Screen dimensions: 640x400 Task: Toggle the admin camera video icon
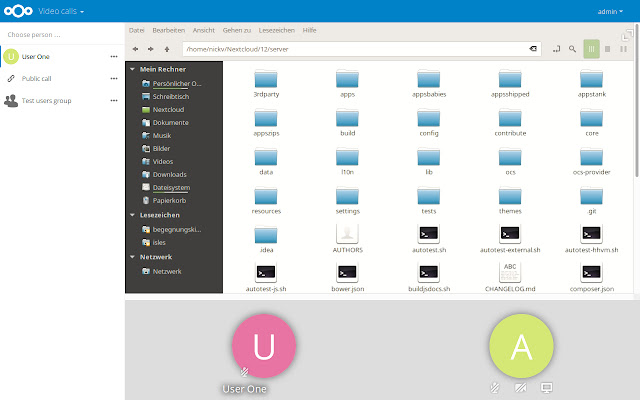[520, 387]
